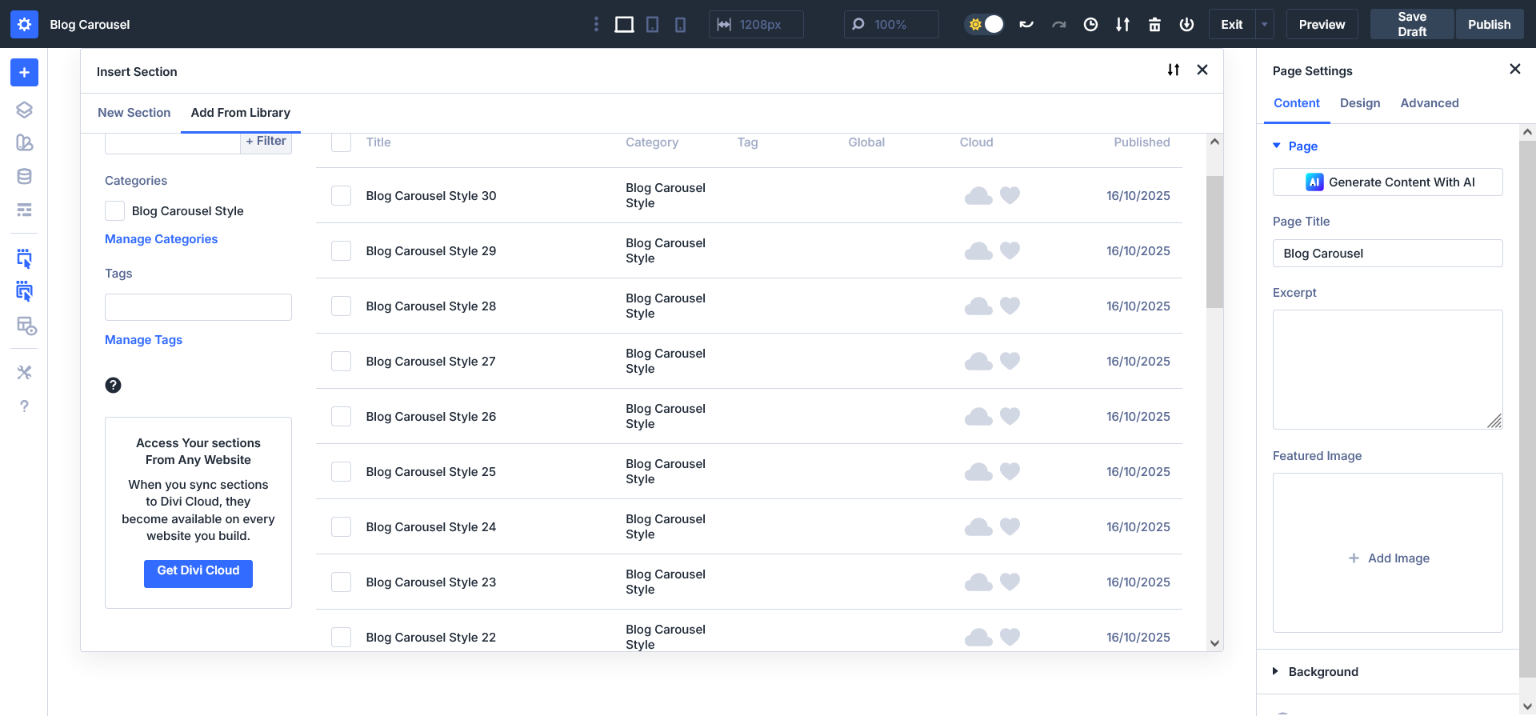Click the power icon in top bar
This screenshot has width=1536, height=716.
1187,24
